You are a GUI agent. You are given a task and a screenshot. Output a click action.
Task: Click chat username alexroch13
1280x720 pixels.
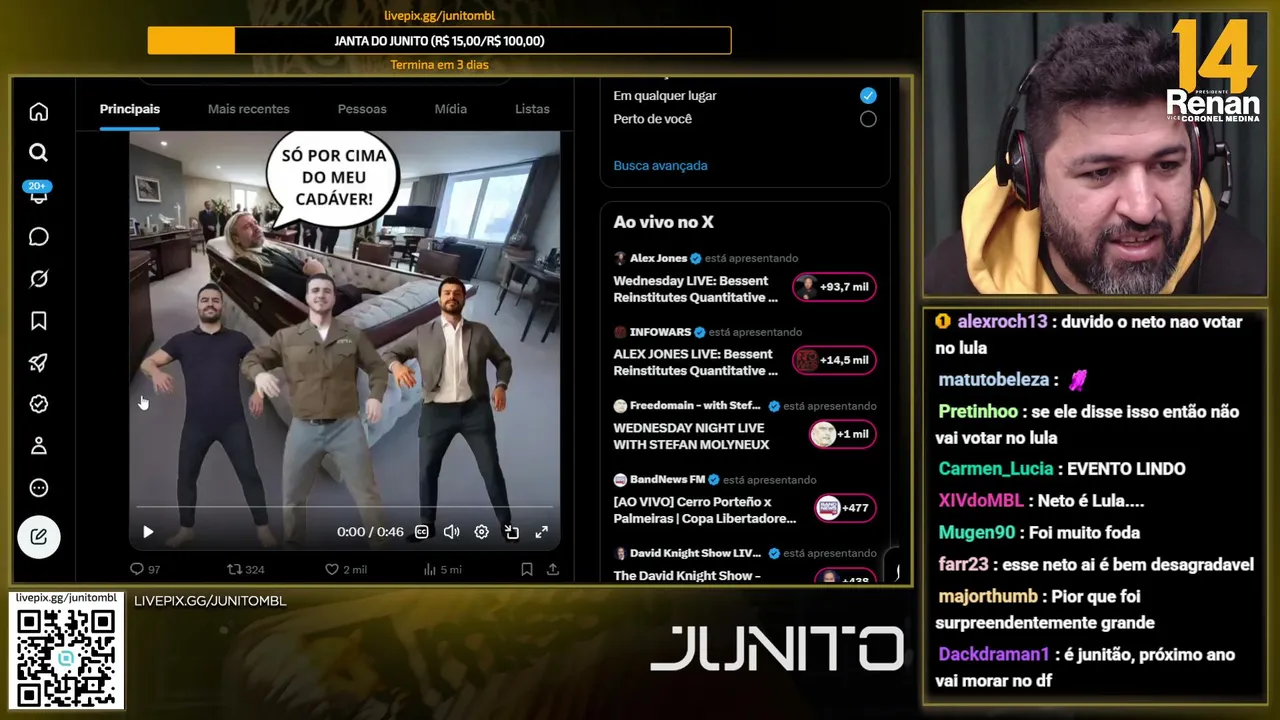coord(1002,322)
